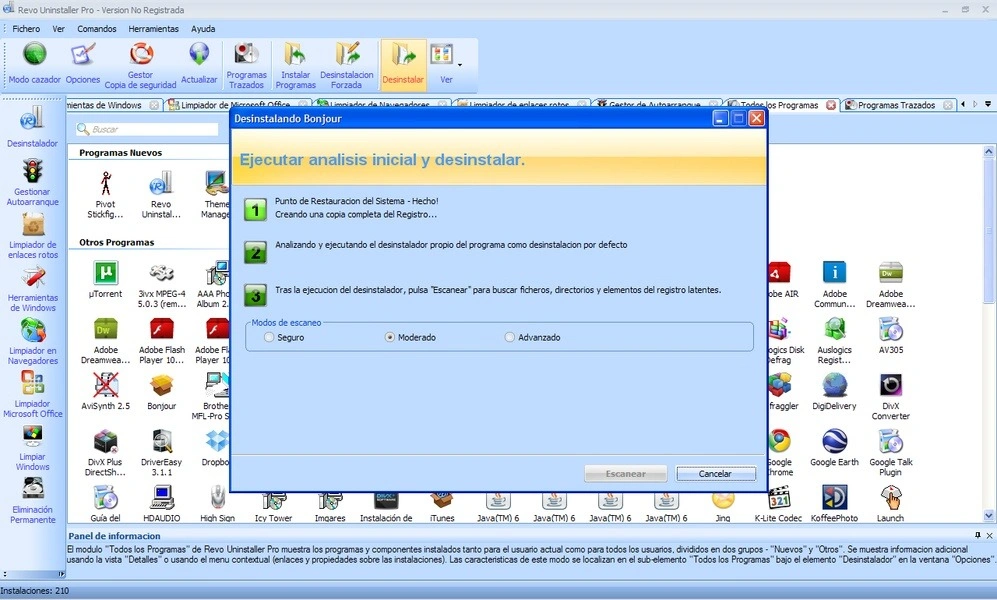Select the Bonjour program icon

162,392
